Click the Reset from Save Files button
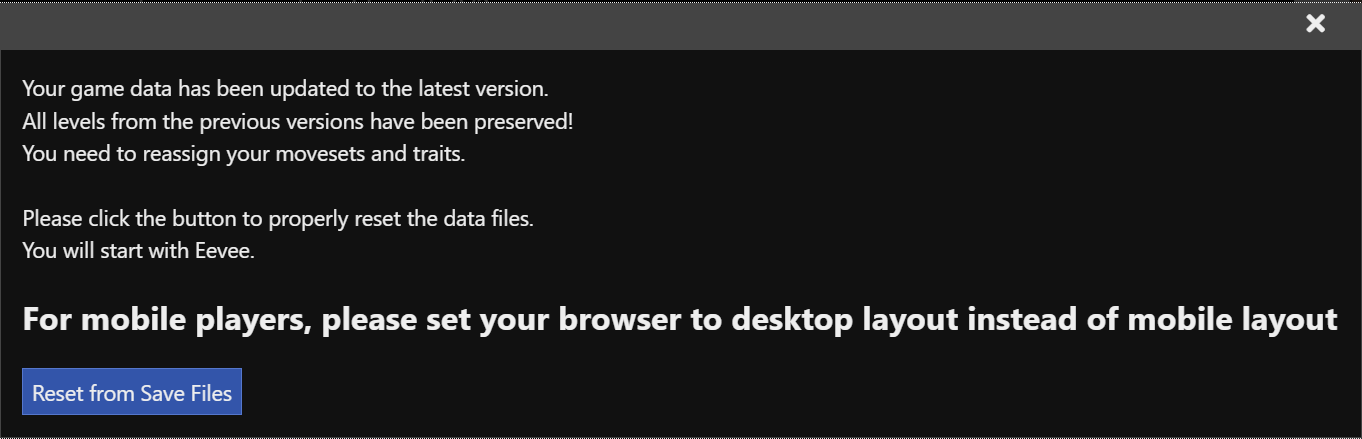1362x439 pixels. click(x=132, y=393)
